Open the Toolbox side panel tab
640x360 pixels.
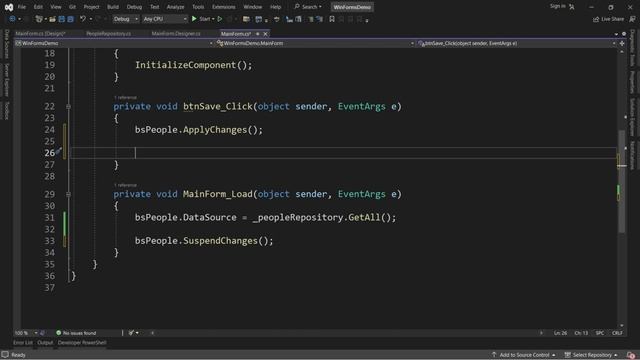[x=7, y=110]
